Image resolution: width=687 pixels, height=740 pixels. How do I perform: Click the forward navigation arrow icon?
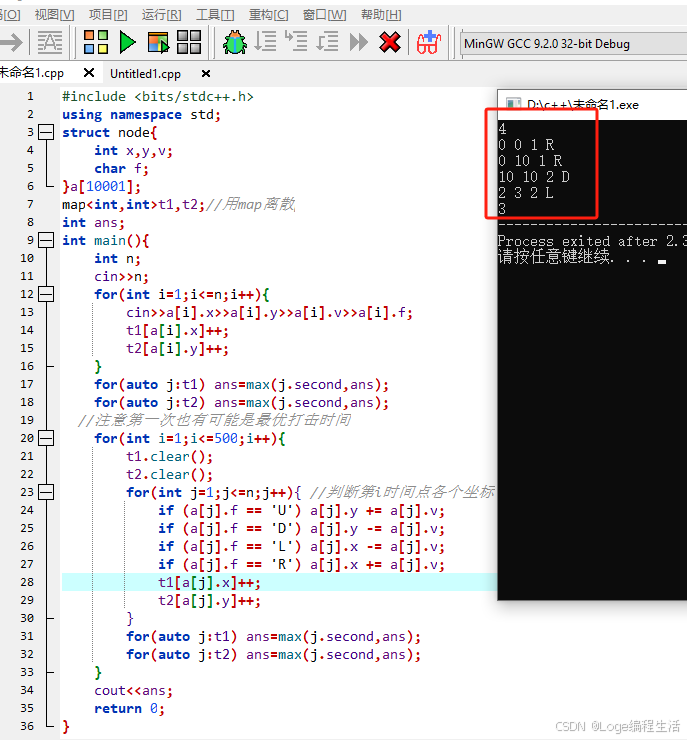pyautogui.click(x=11, y=42)
